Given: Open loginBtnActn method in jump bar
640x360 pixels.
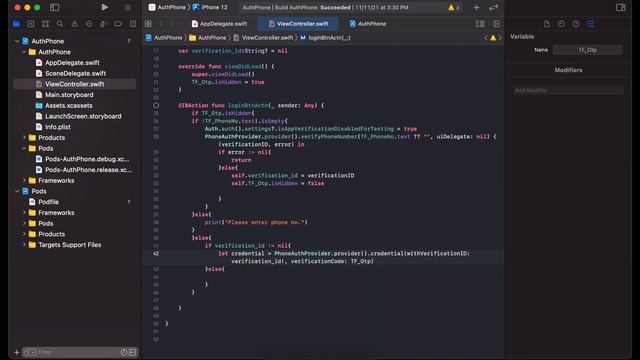Looking at the screenshot, I should [x=325, y=38].
